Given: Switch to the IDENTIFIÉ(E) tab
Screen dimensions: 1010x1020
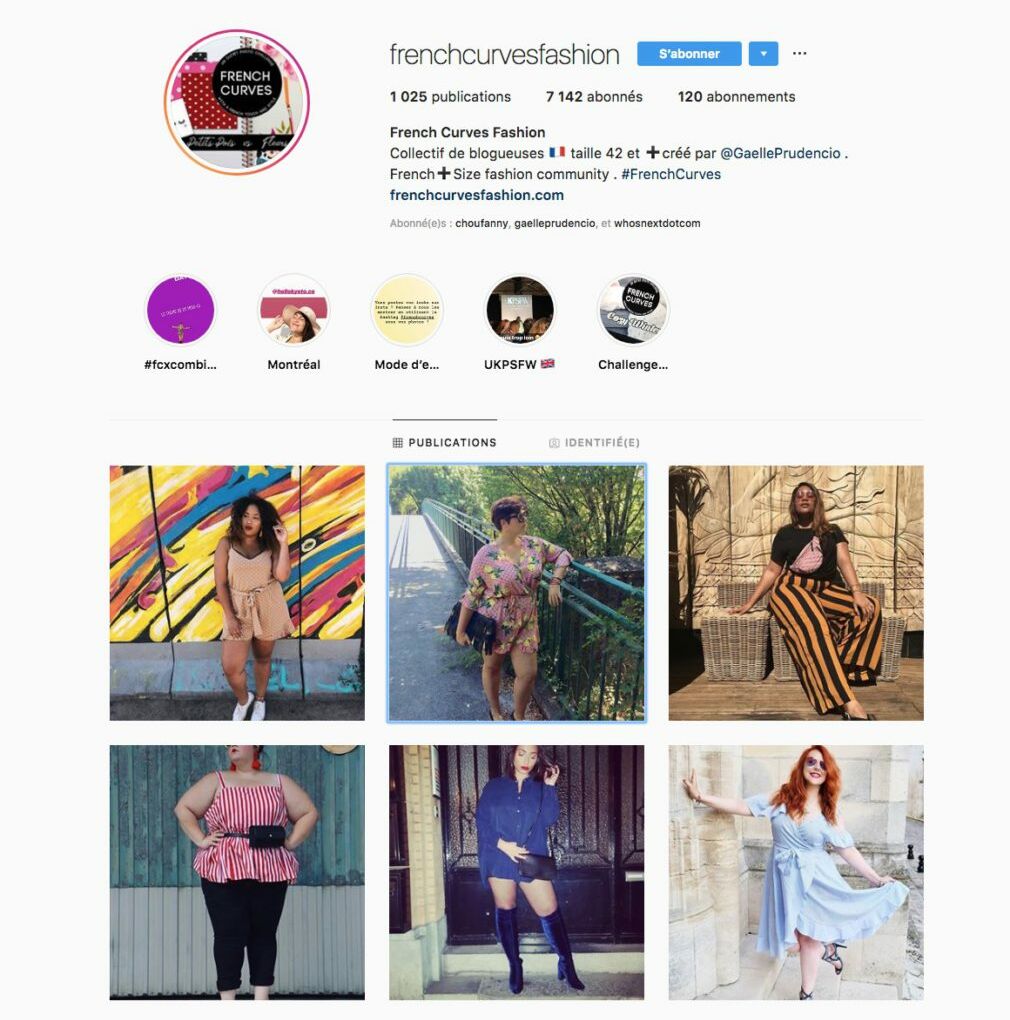Looking at the screenshot, I should point(594,443).
